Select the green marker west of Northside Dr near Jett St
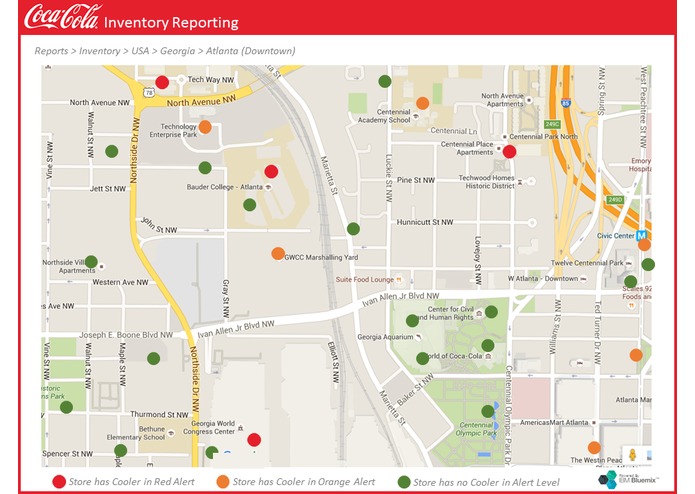The width and height of the screenshot is (695, 494). [x=112, y=152]
